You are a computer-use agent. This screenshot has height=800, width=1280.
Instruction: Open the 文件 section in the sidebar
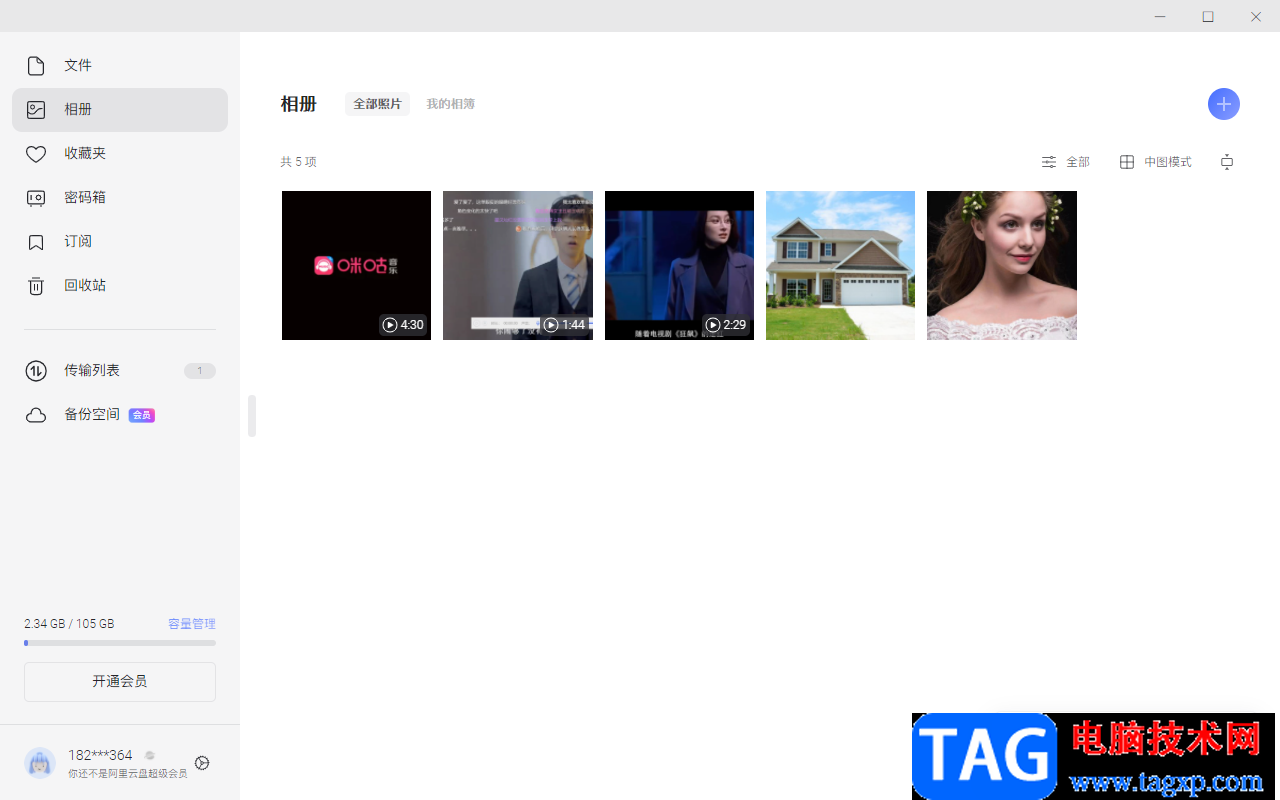(x=120, y=66)
